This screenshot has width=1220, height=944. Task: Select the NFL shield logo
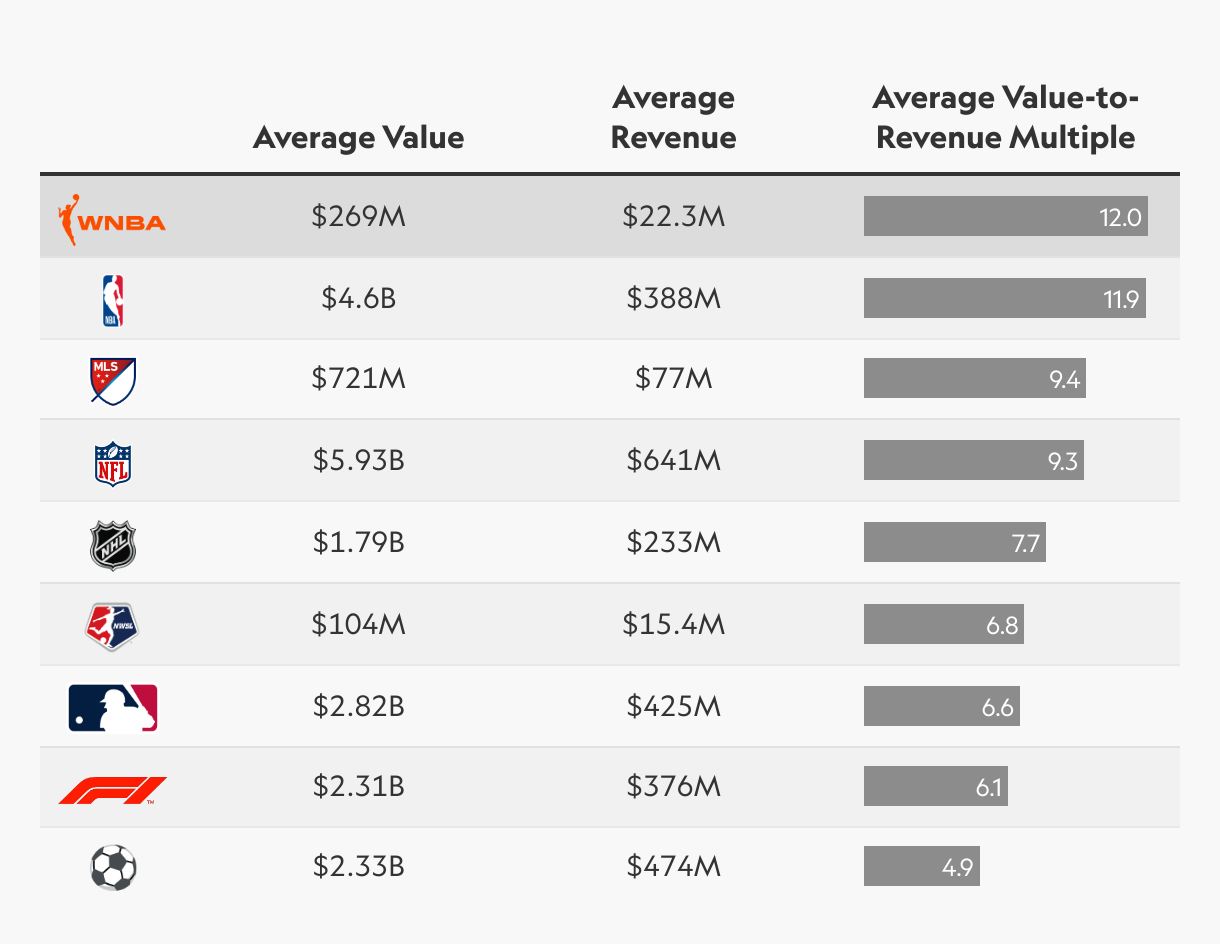(x=113, y=462)
